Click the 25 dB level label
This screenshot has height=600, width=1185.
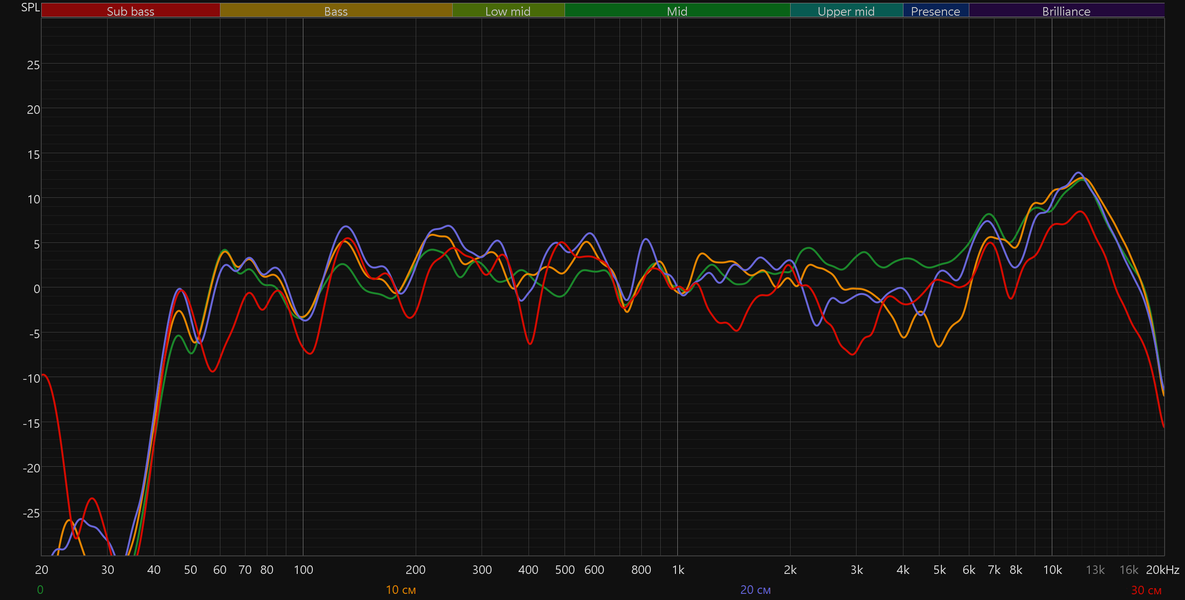coord(32,64)
